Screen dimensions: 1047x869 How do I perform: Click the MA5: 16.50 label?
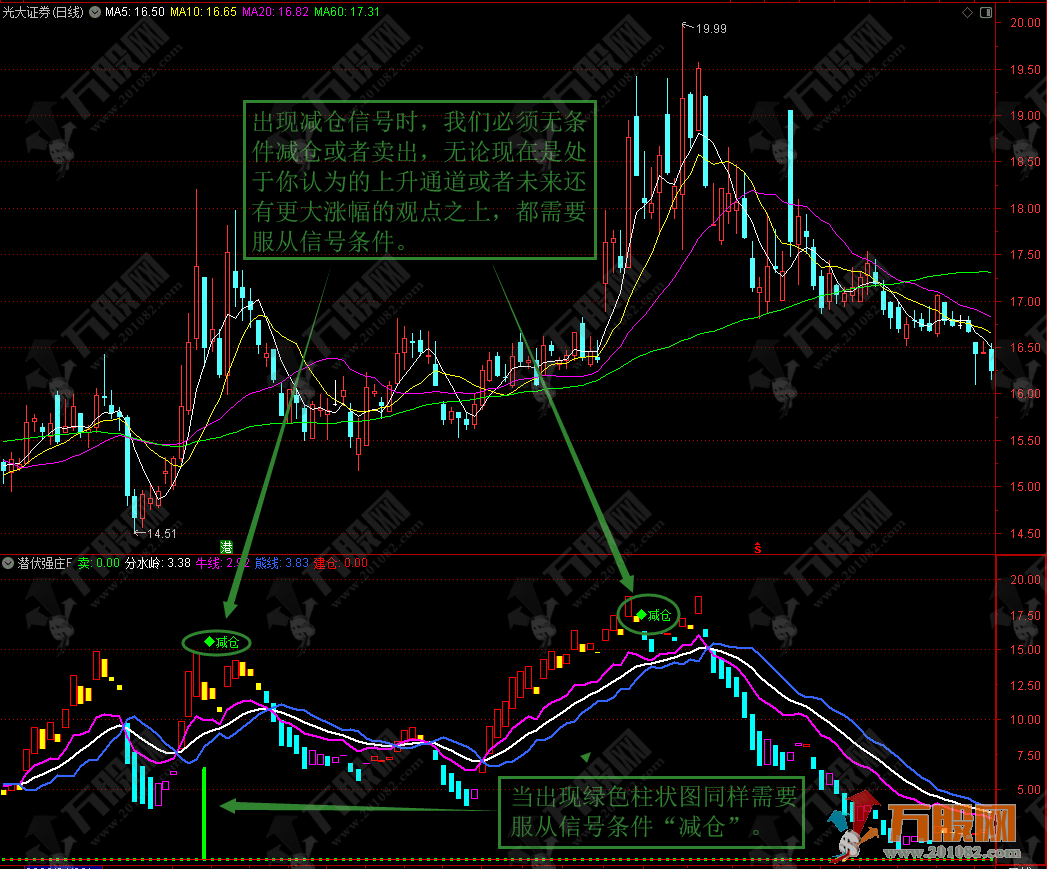(135, 12)
